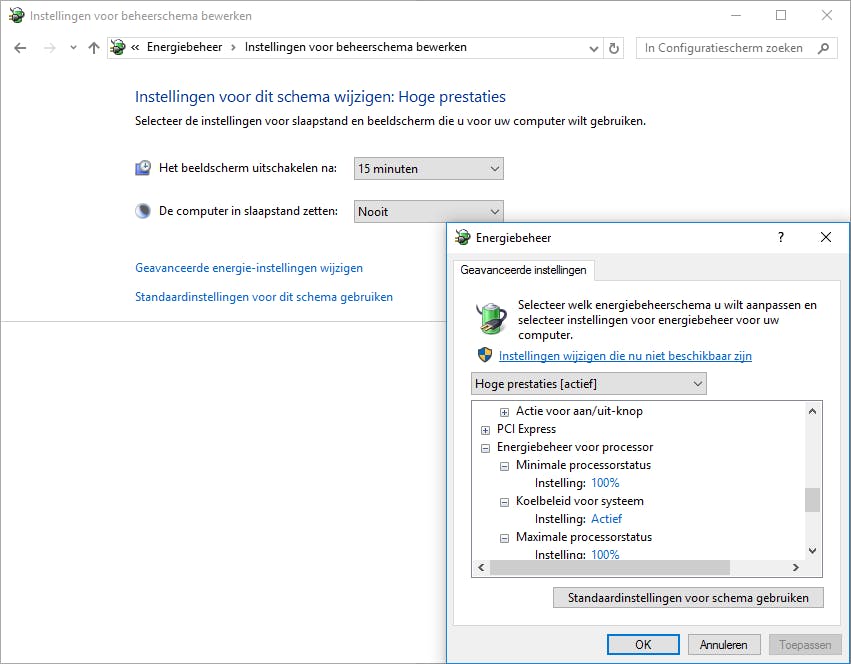The height and width of the screenshot is (664, 851).
Task: Confirm with the OK button
Action: (x=643, y=644)
